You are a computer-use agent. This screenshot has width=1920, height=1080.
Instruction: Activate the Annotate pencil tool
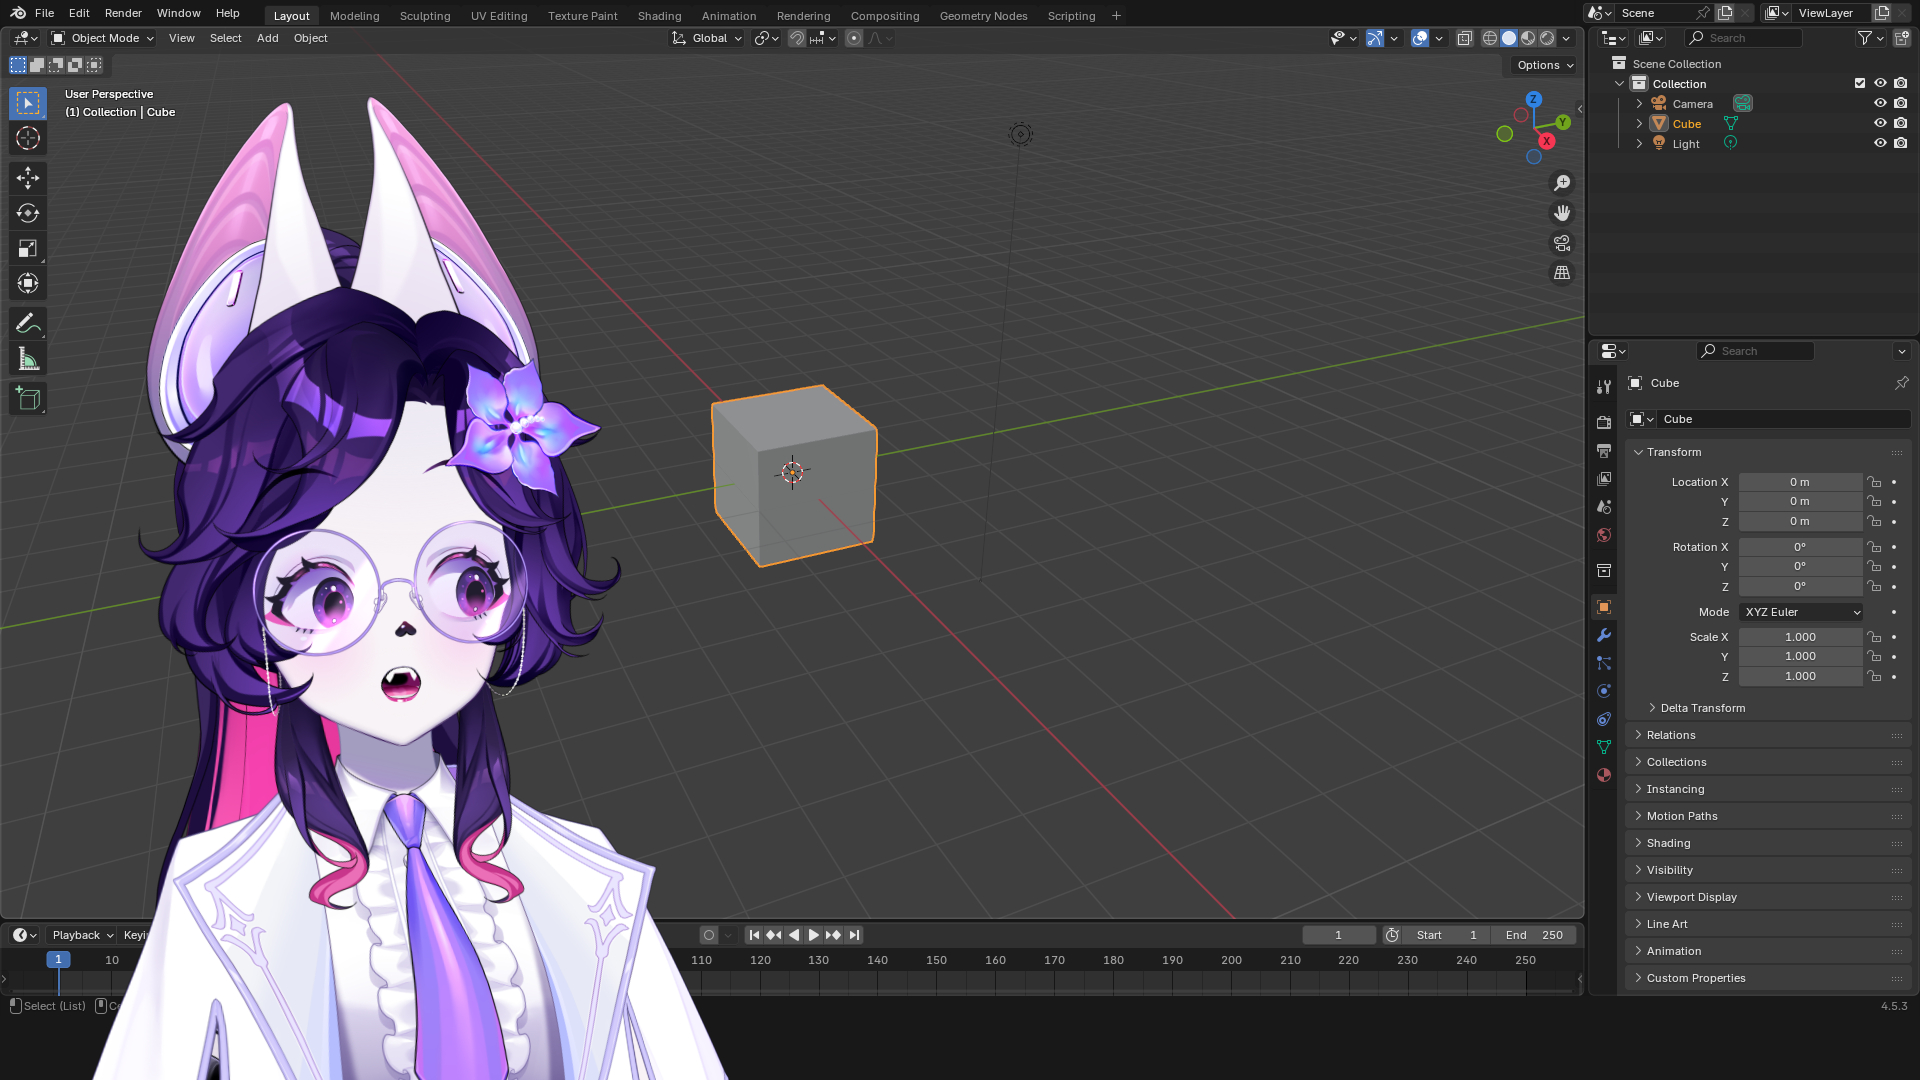28,323
